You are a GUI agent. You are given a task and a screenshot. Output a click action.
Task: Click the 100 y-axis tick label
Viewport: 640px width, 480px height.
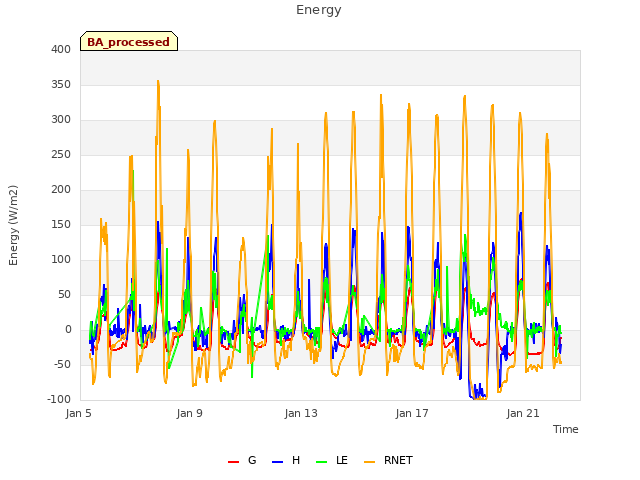click(61, 260)
